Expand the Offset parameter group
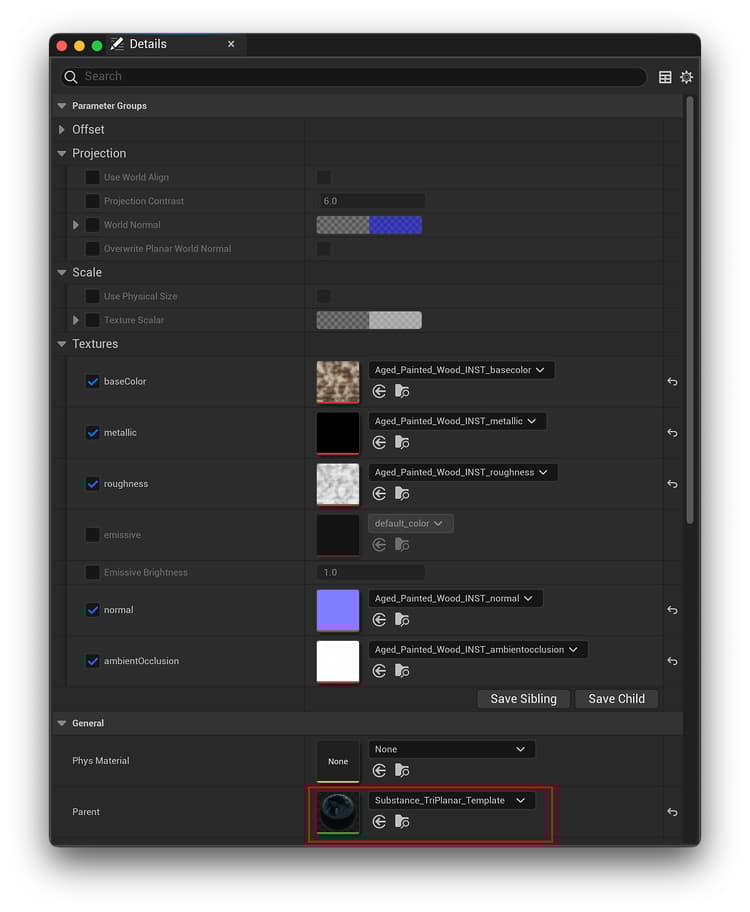750x912 pixels. [62, 130]
